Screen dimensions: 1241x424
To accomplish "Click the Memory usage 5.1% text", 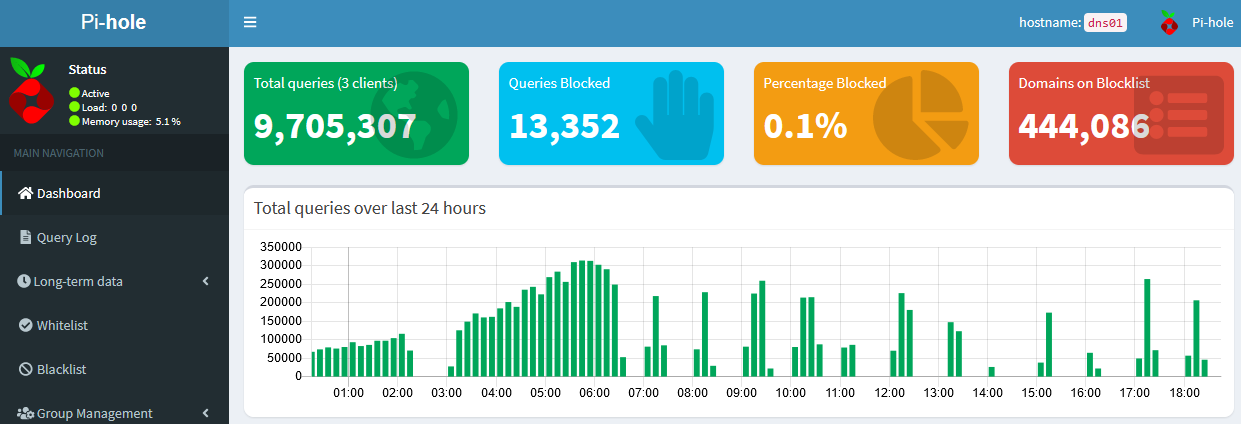I will [131, 121].
